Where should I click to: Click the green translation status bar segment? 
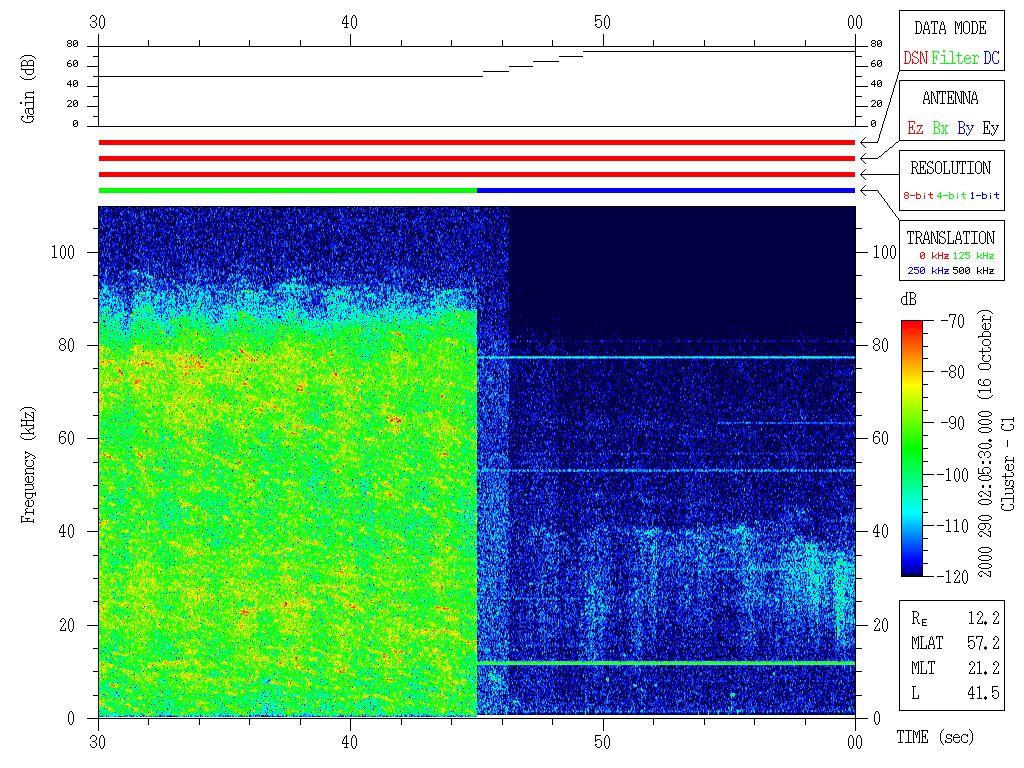[288, 190]
